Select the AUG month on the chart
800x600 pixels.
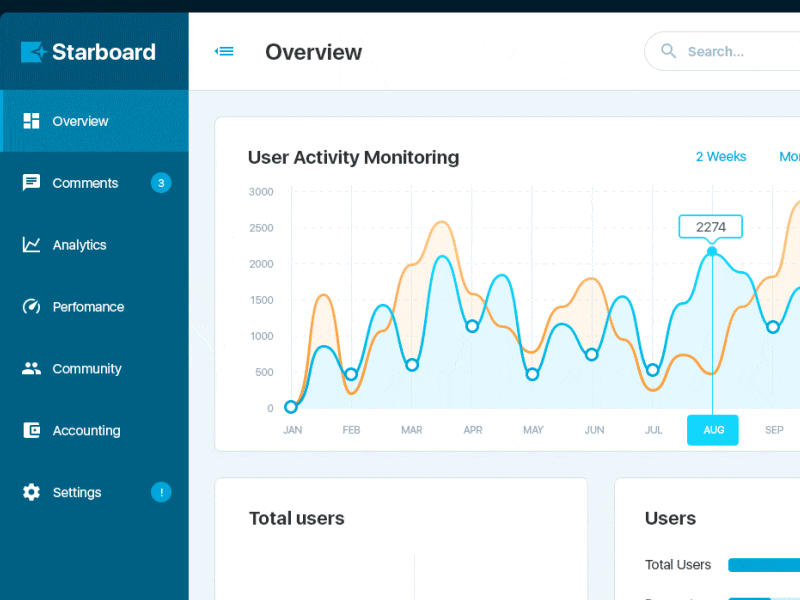[x=713, y=430]
